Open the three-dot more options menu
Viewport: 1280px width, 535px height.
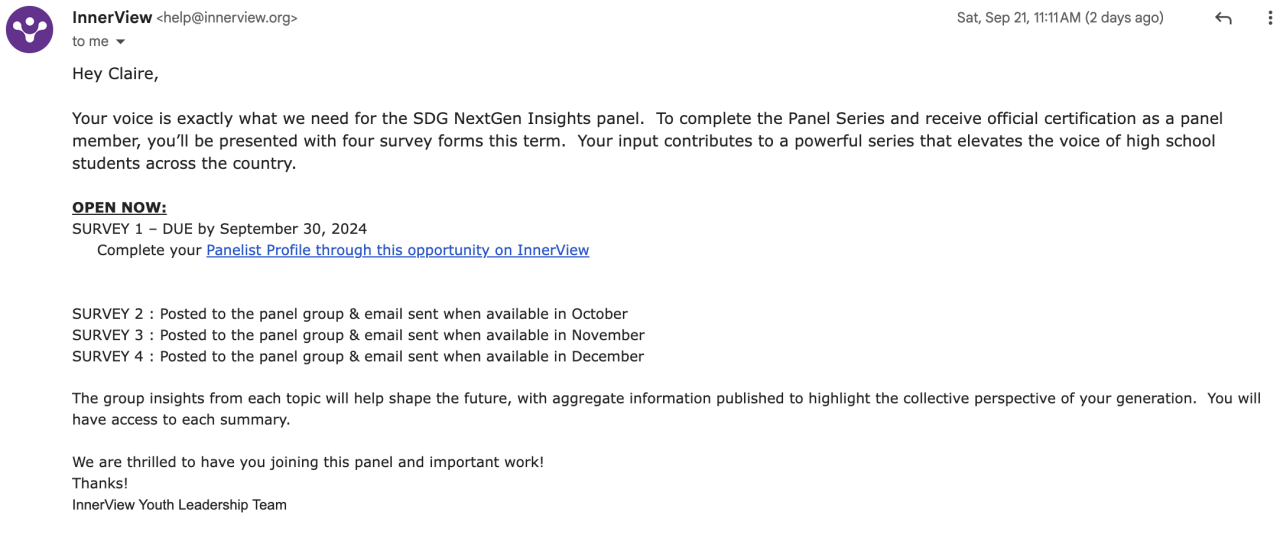tap(1270, 18)
